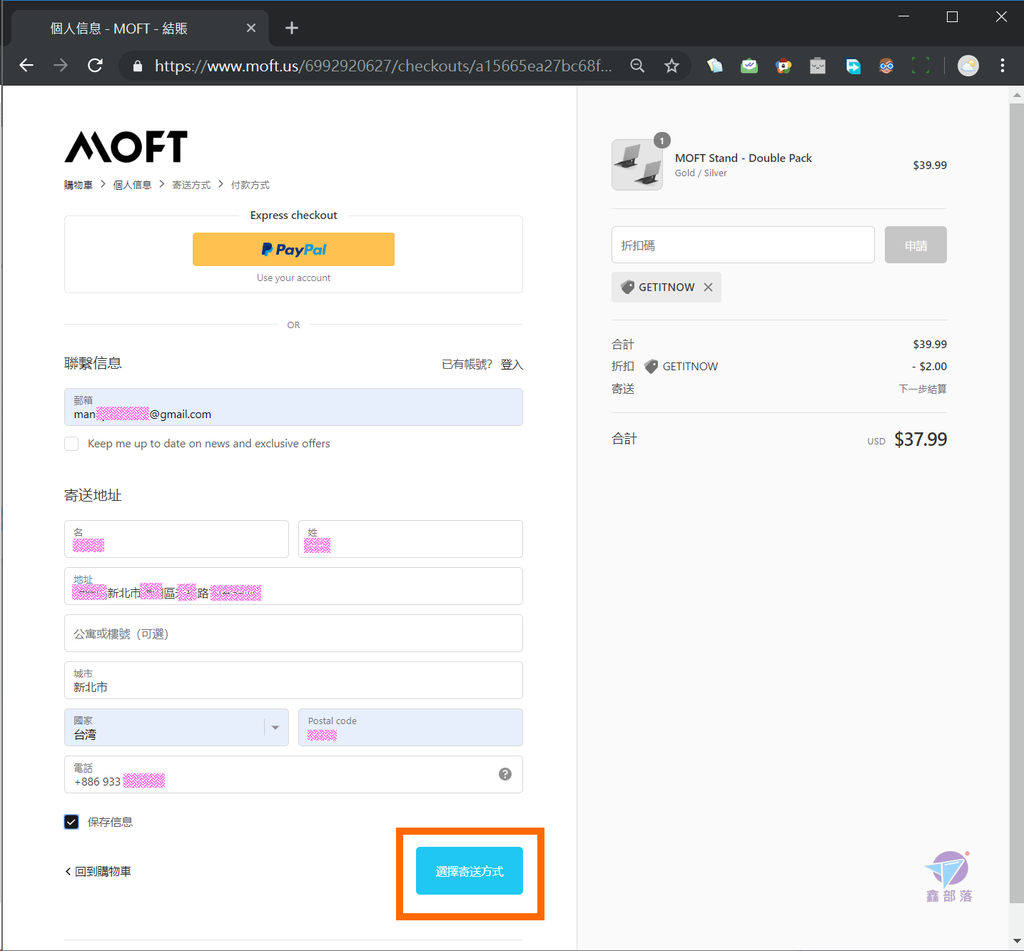Go back with the browser back arrow
1024x951 pixels.
26,65
